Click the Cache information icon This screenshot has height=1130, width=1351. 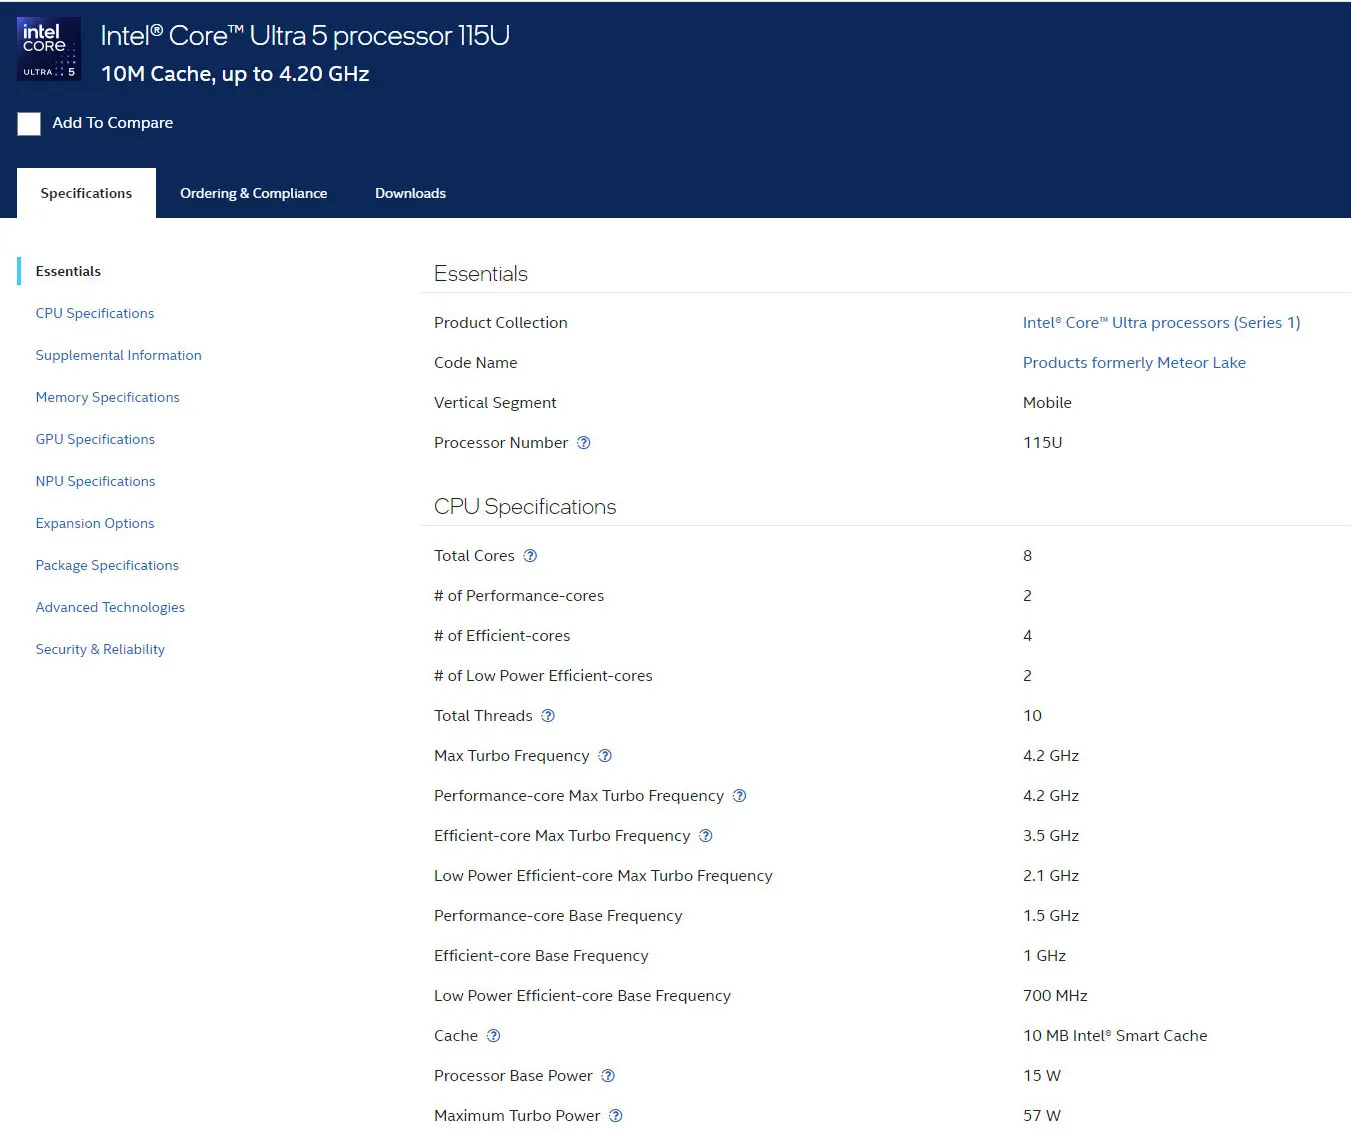pos(493,1036)
